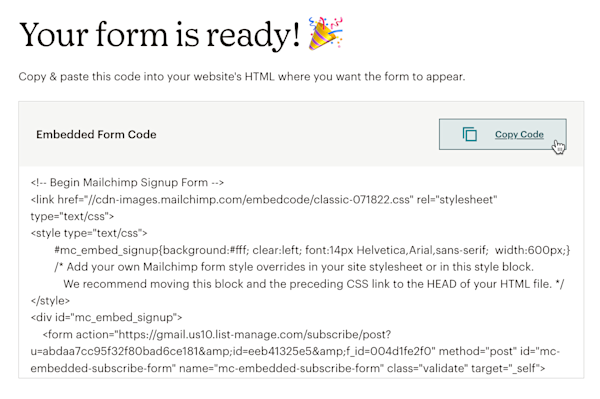Click the embedded-subscribe-form class="validate" line
Viewport: 600px width, 399px height.
click(x=288, y=368)
